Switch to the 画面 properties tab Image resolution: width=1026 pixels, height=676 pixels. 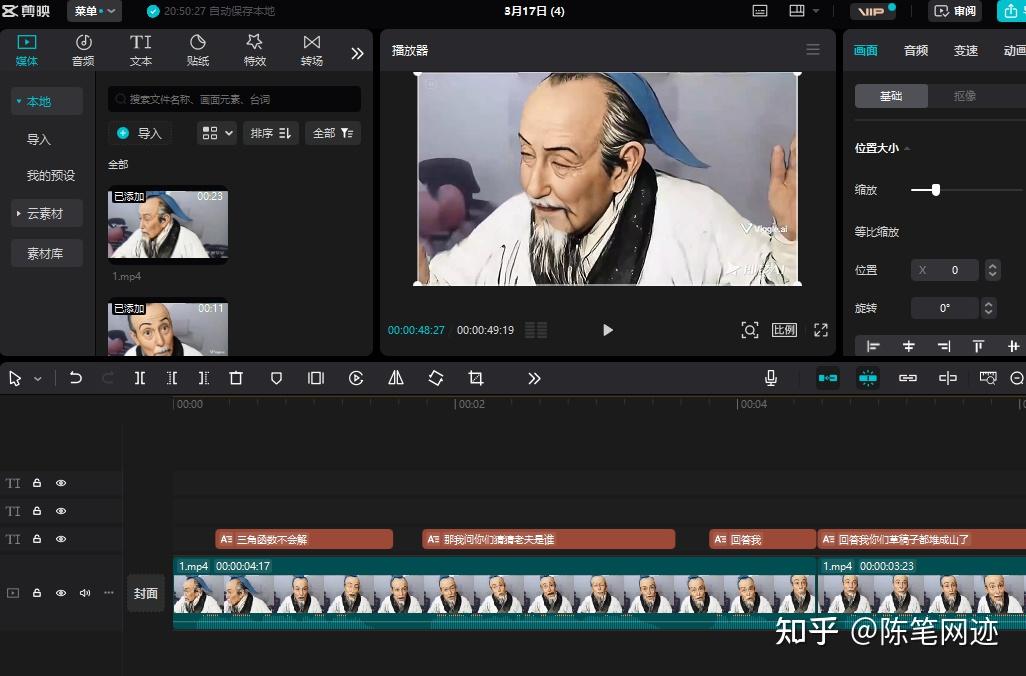click(x=866, y=50)
